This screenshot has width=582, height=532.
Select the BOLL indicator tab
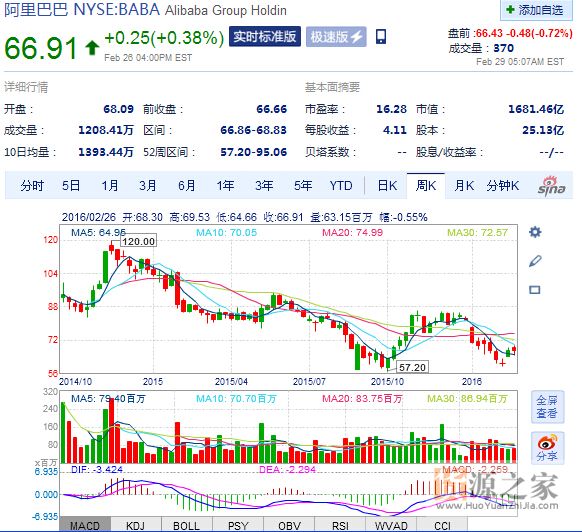click(x=187, y=525)
